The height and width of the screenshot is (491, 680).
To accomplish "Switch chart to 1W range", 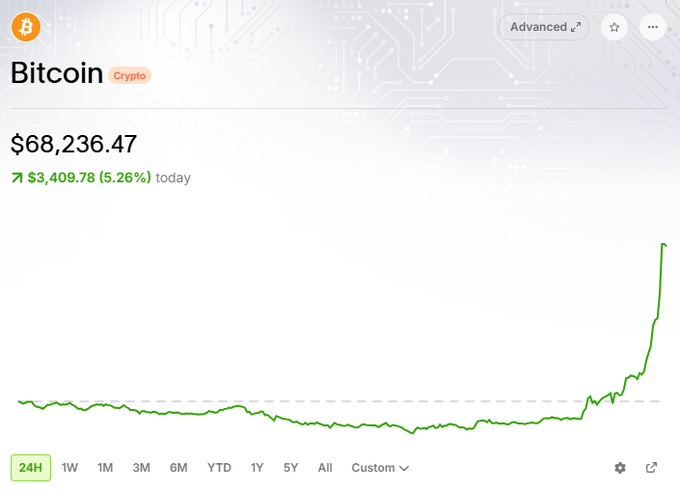I will click(69, 468).
